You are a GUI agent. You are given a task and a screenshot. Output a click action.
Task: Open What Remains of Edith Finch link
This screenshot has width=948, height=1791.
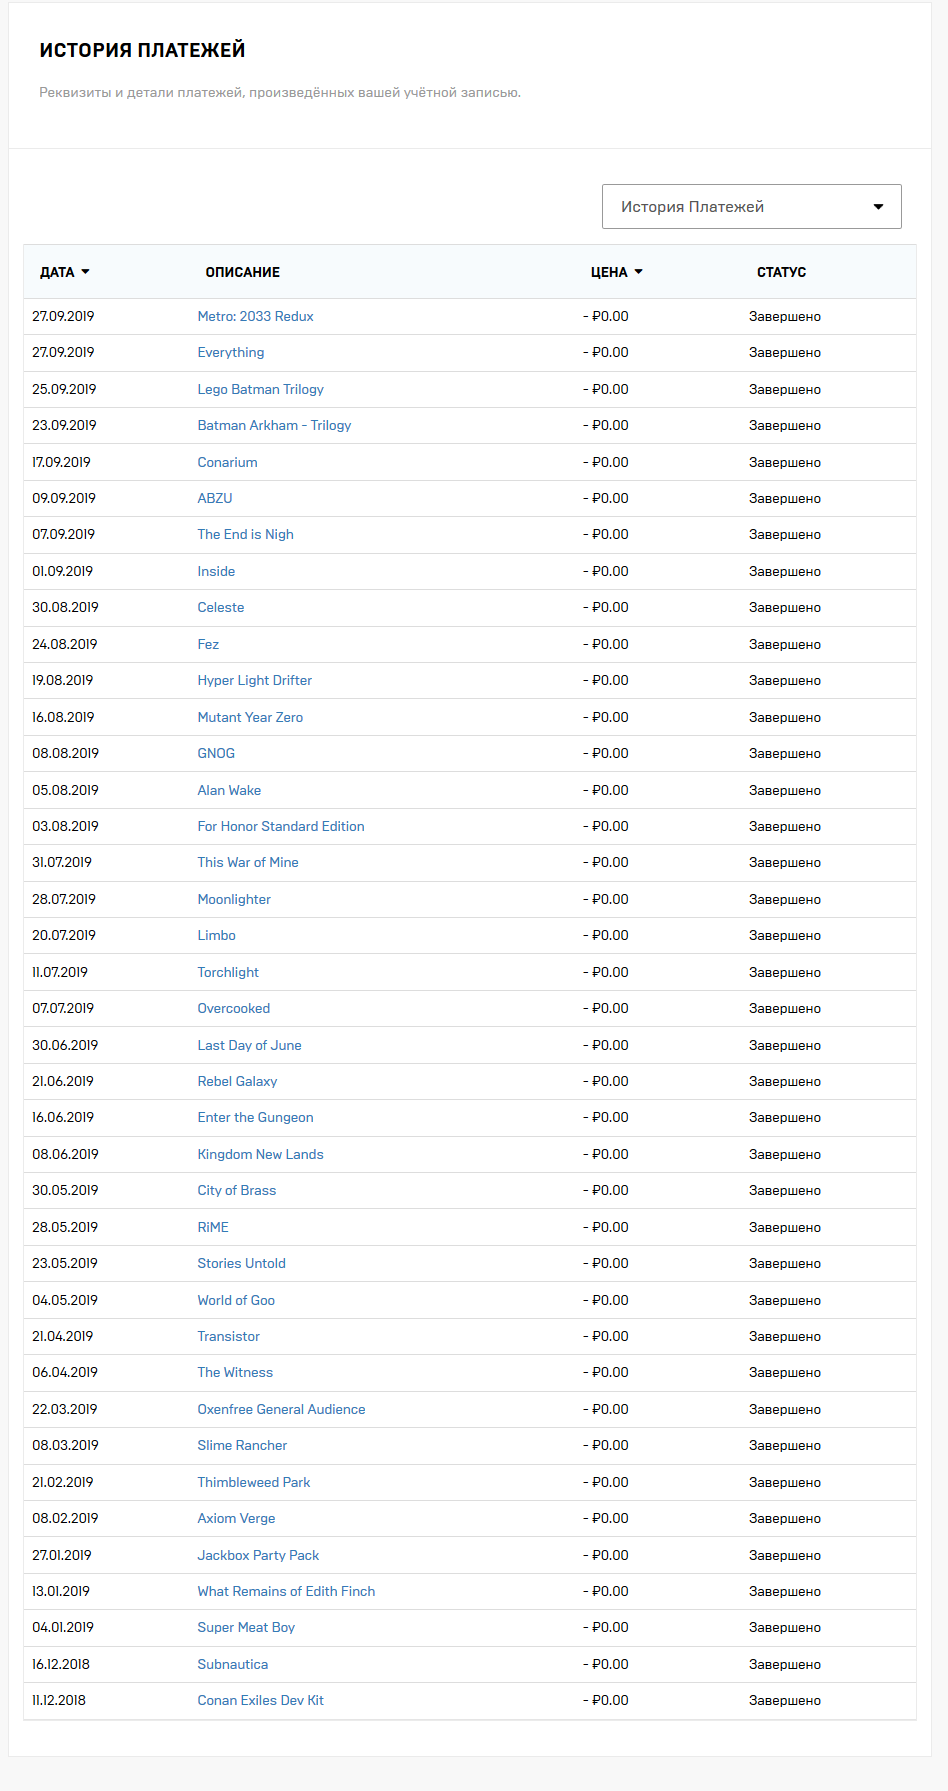pos(286,1591)
